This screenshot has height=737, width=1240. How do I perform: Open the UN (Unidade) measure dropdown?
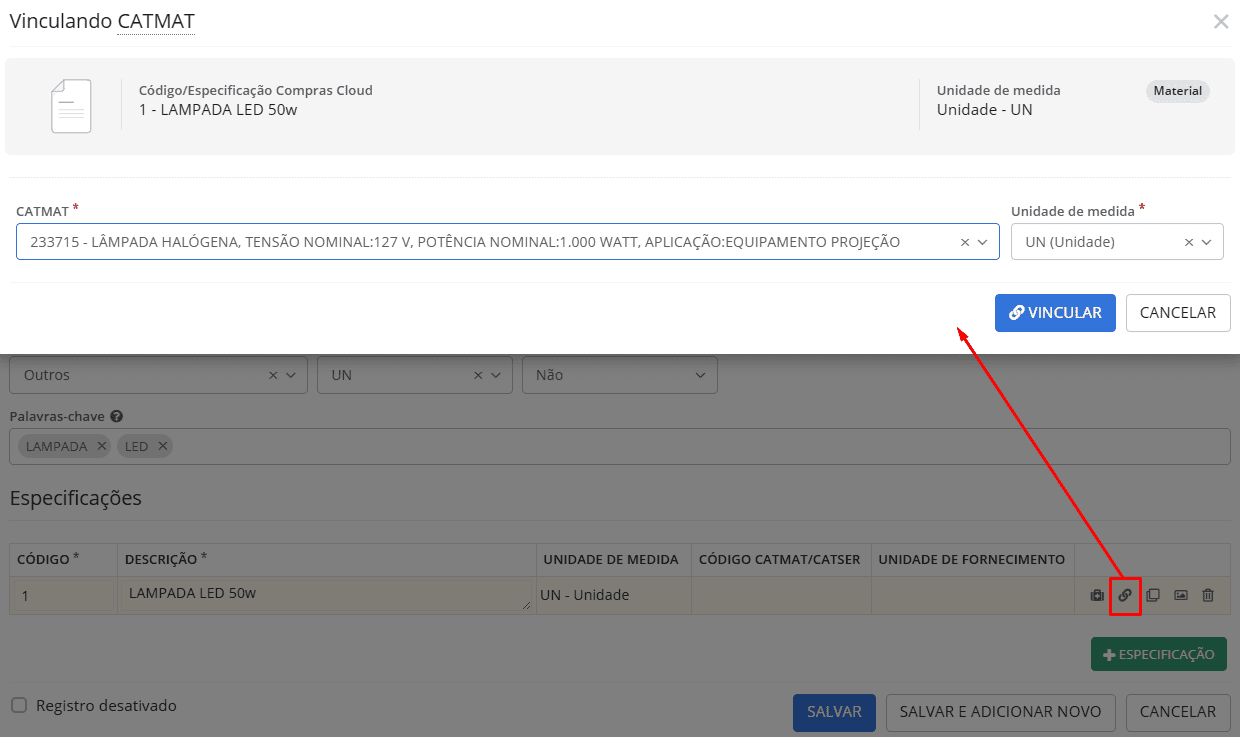(1207, 242)
